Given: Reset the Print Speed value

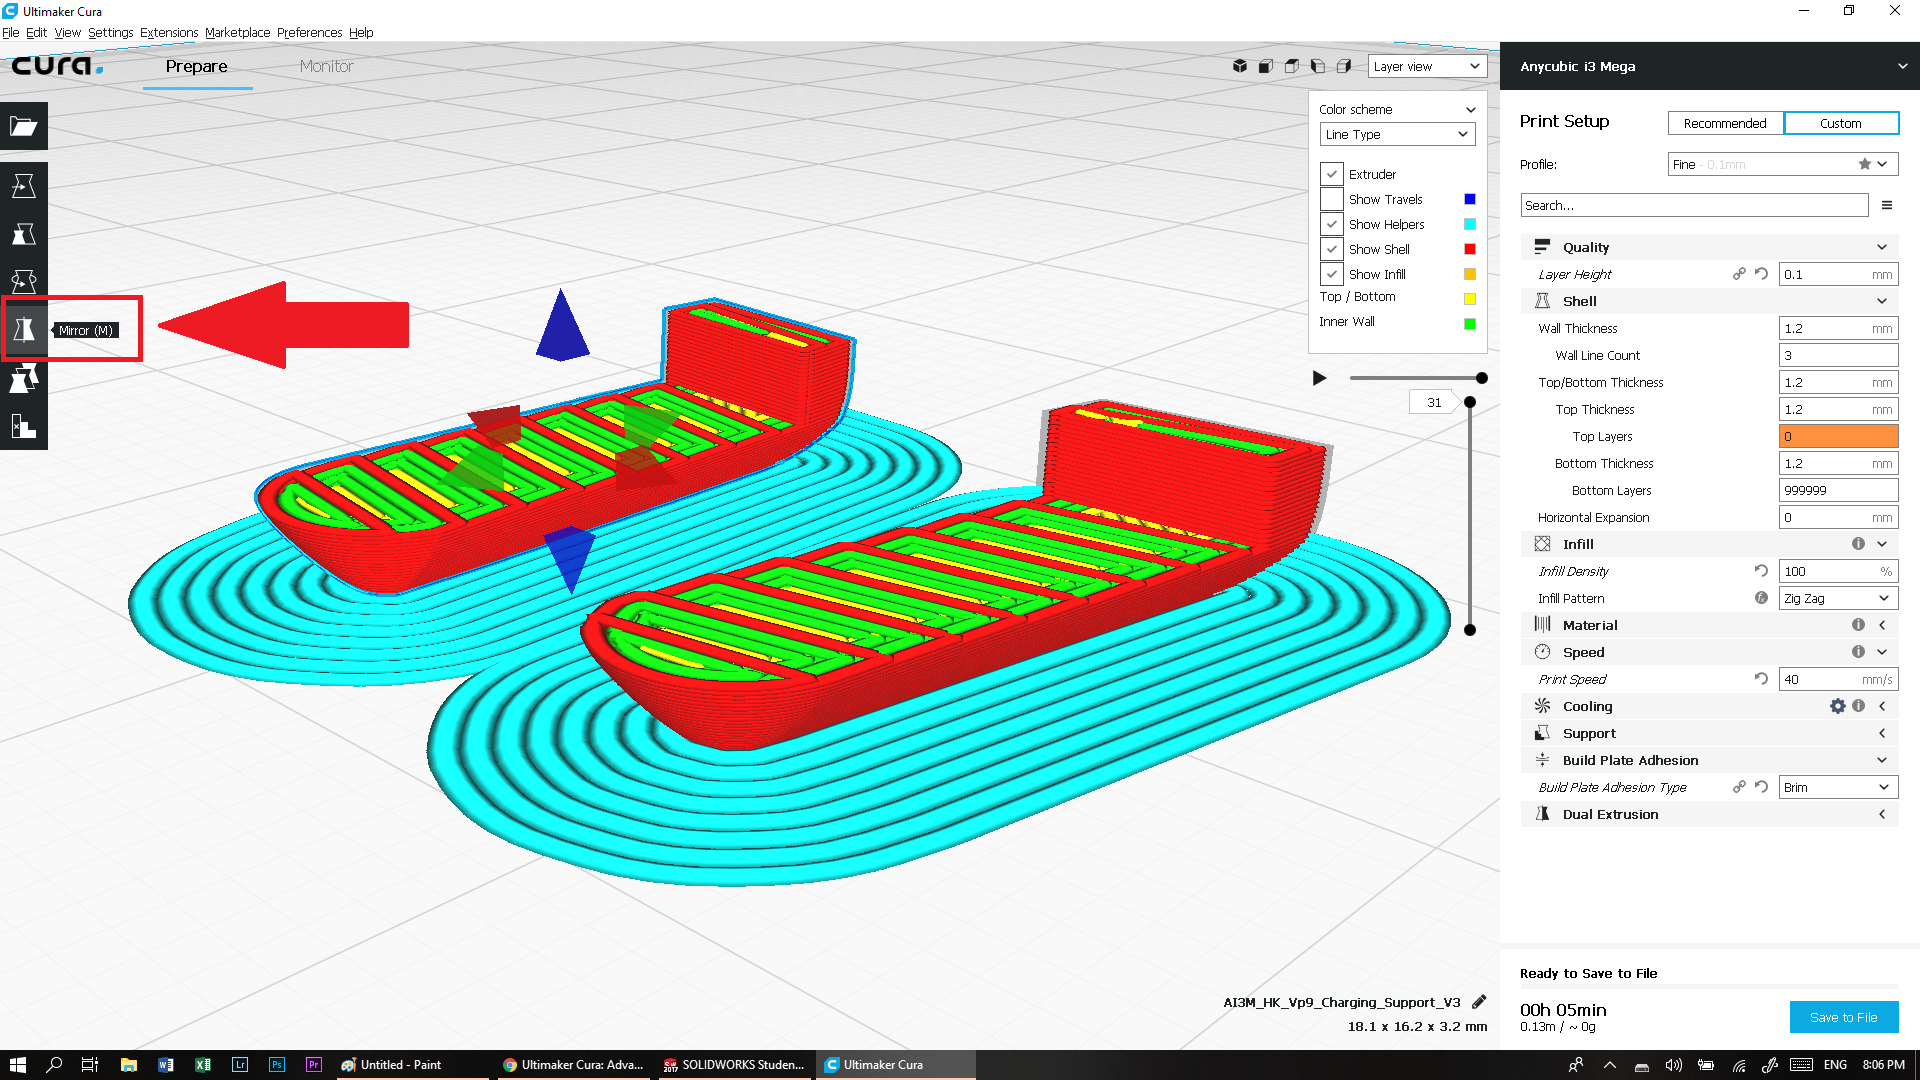Looking at the screenshot, I should point(1762,679).
